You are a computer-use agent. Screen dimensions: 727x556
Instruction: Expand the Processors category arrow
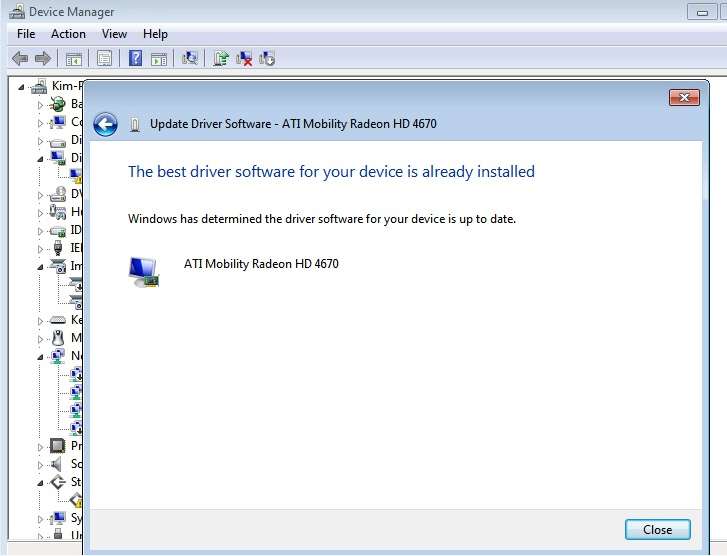(x=40, y=447)
